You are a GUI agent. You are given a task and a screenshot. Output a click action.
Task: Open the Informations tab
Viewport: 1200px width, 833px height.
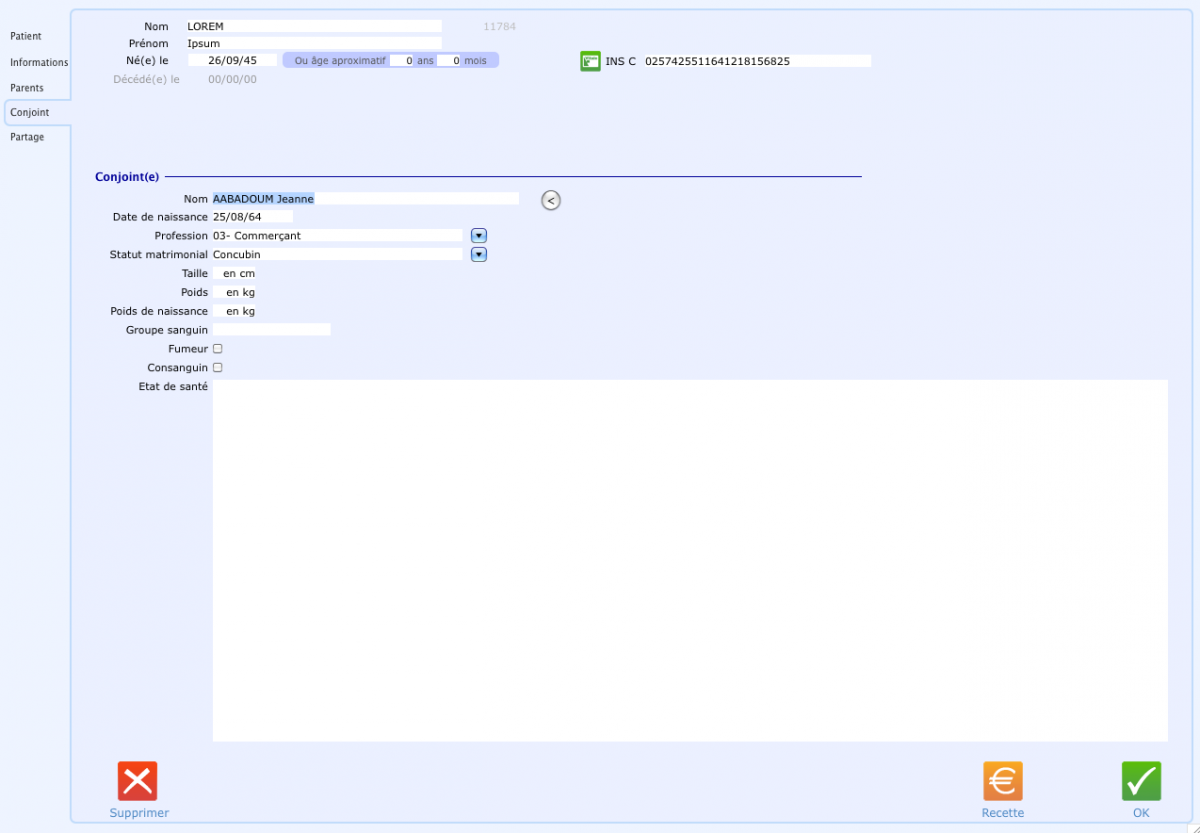tap(39, 62)
